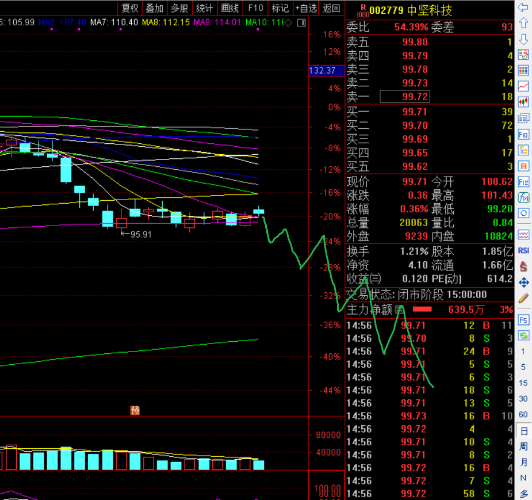Select the pencil drawing tool icon
Screen dimensions: 532x500
click(x=523, y=298)
